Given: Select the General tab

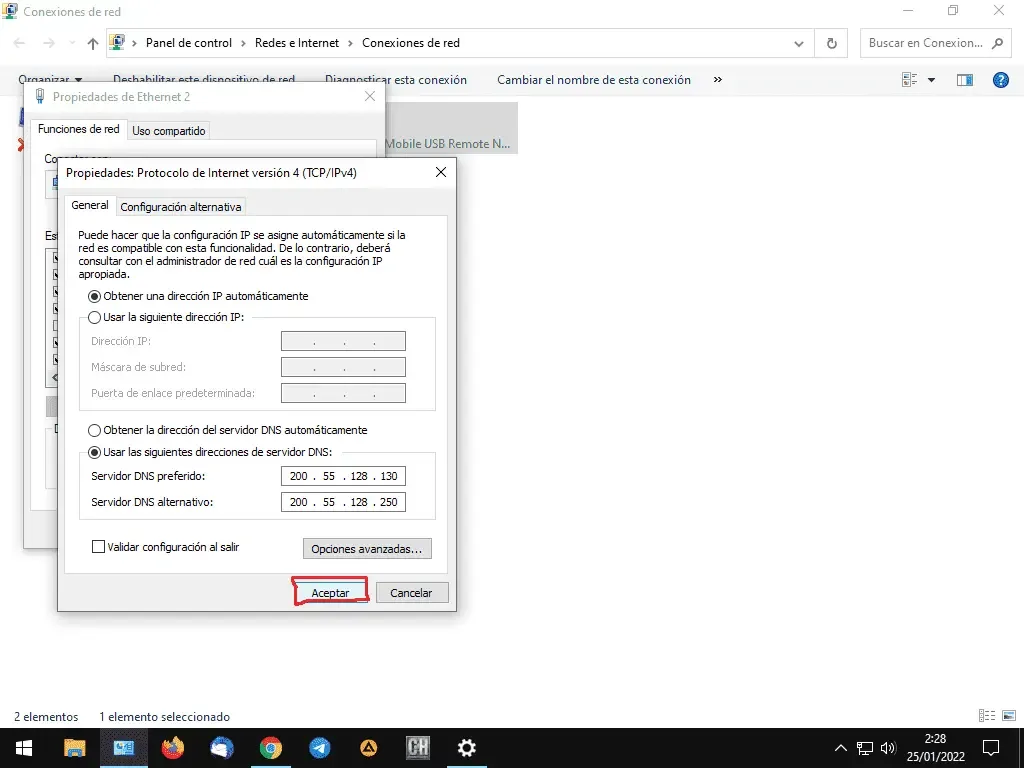Looking at the screenshot, I should pos(89,205).
